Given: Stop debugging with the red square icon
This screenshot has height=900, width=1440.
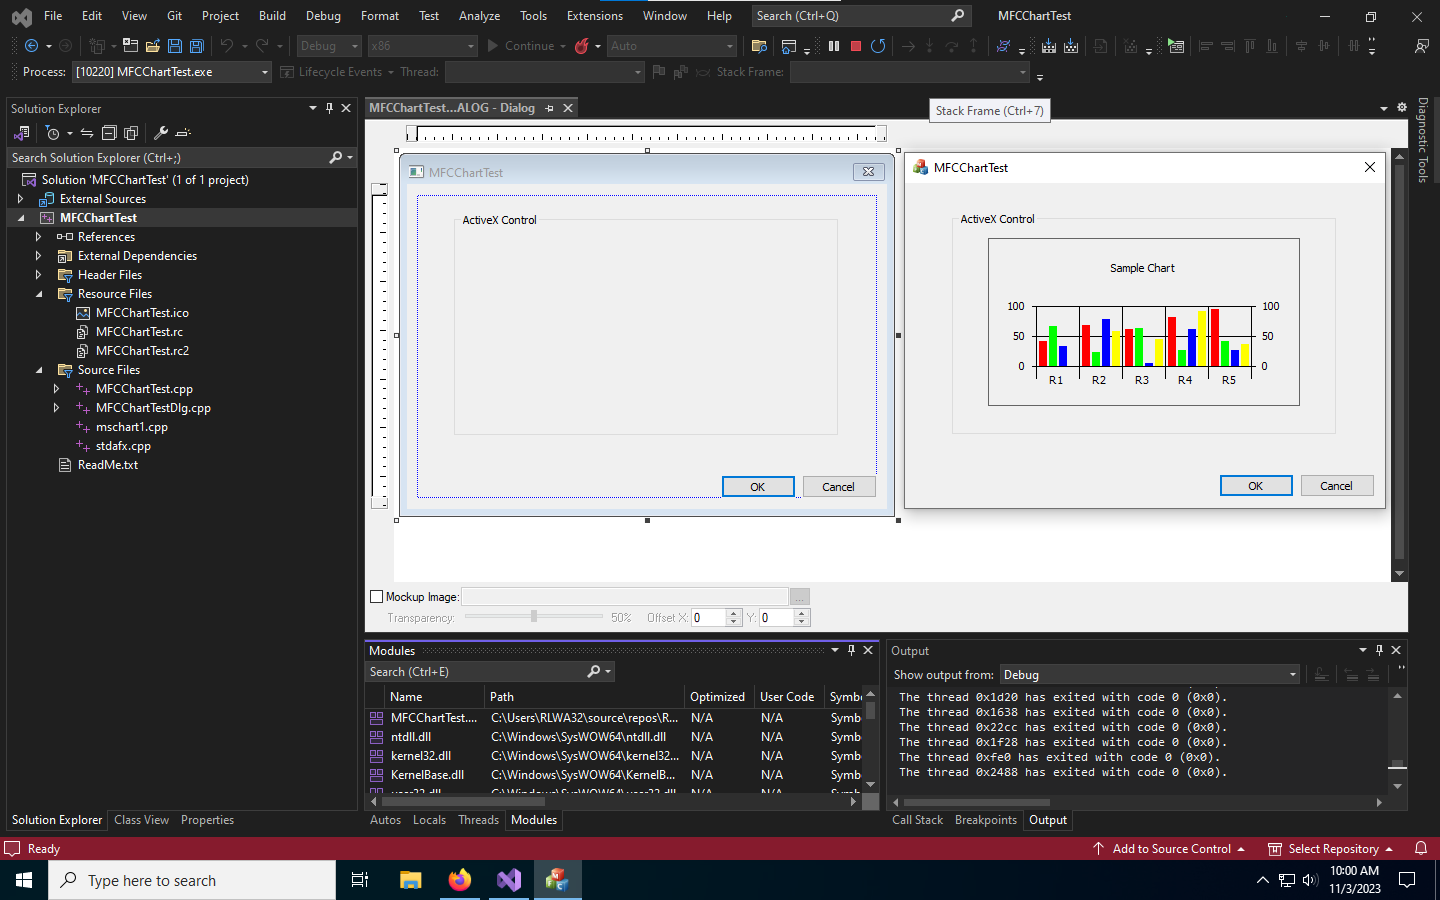Looking at the screenshot, I should (x=856, y=46).
